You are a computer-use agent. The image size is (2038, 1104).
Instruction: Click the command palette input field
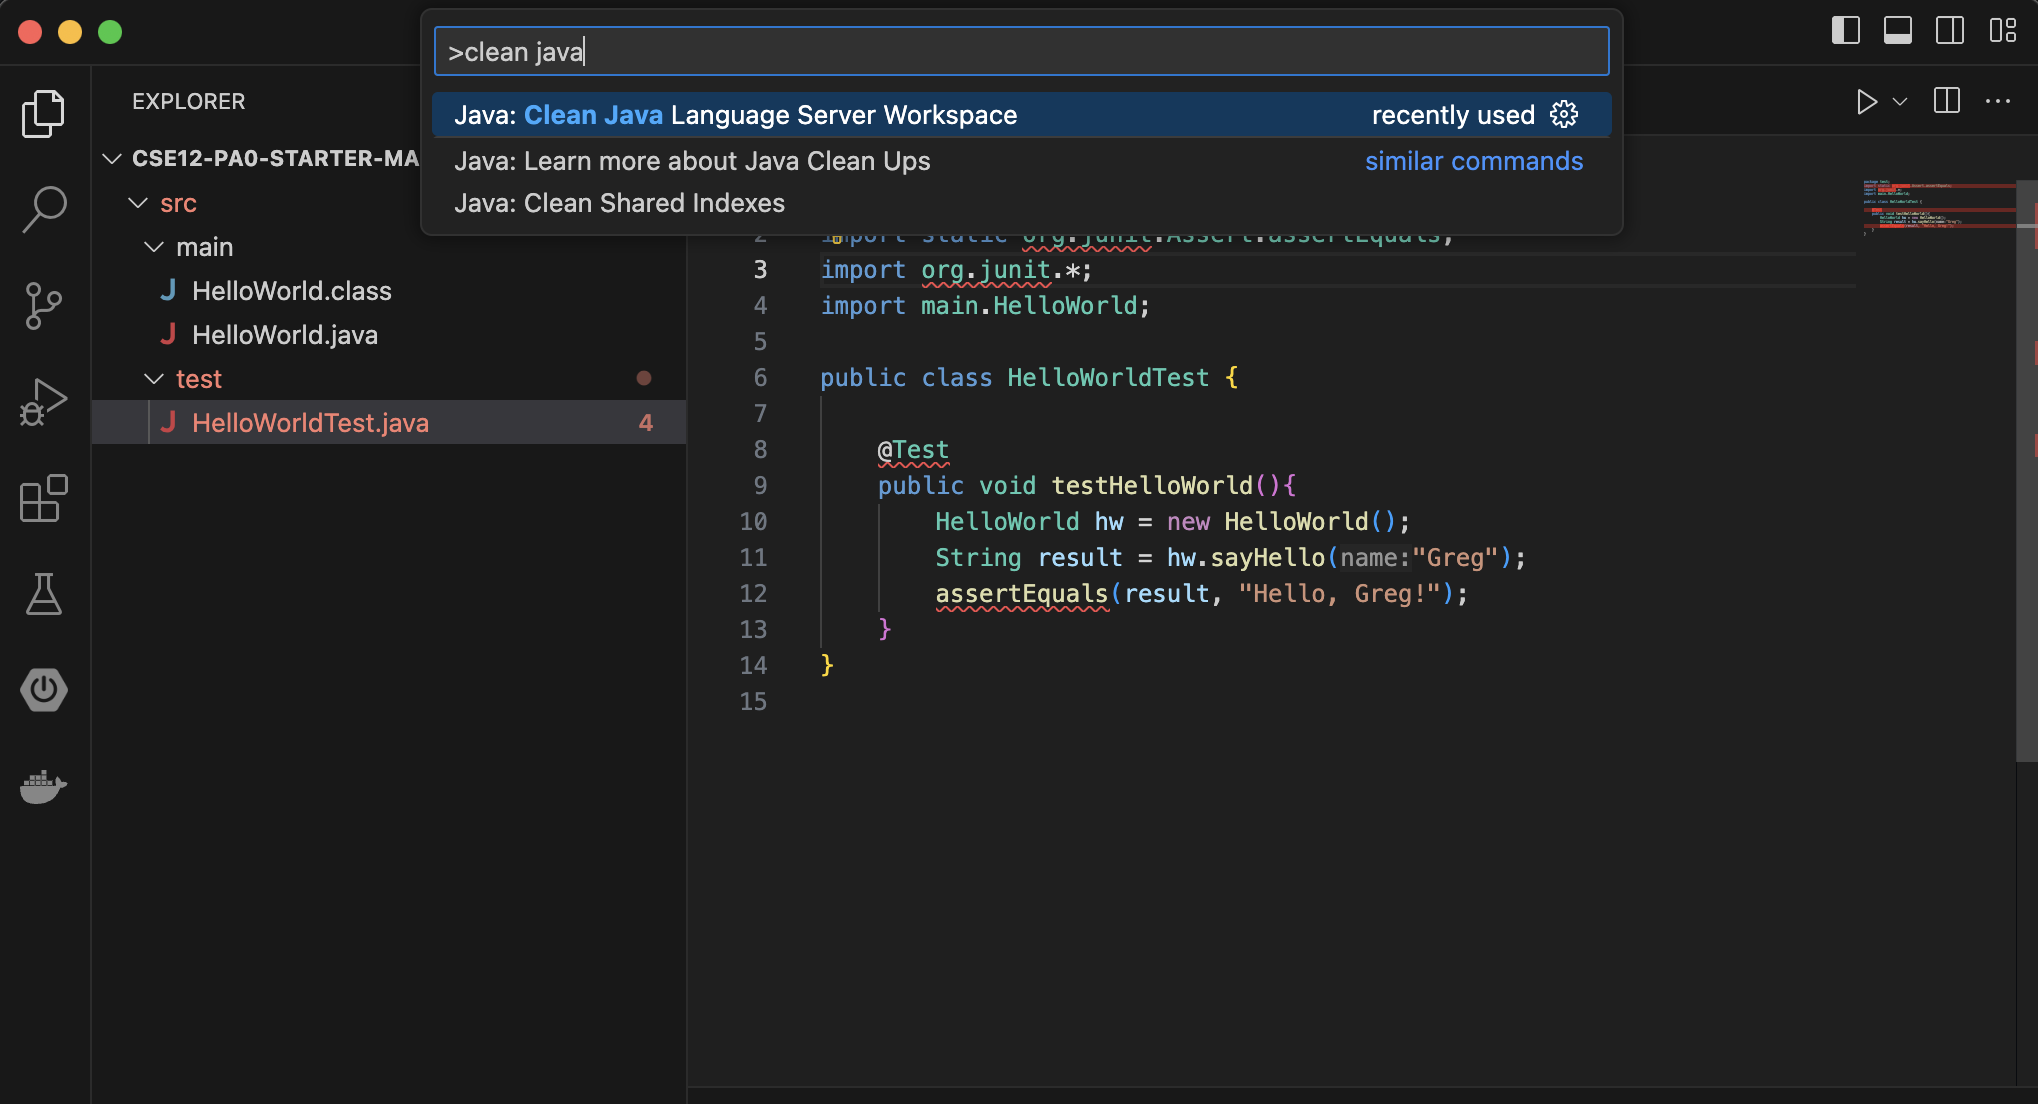(1021, 52)
